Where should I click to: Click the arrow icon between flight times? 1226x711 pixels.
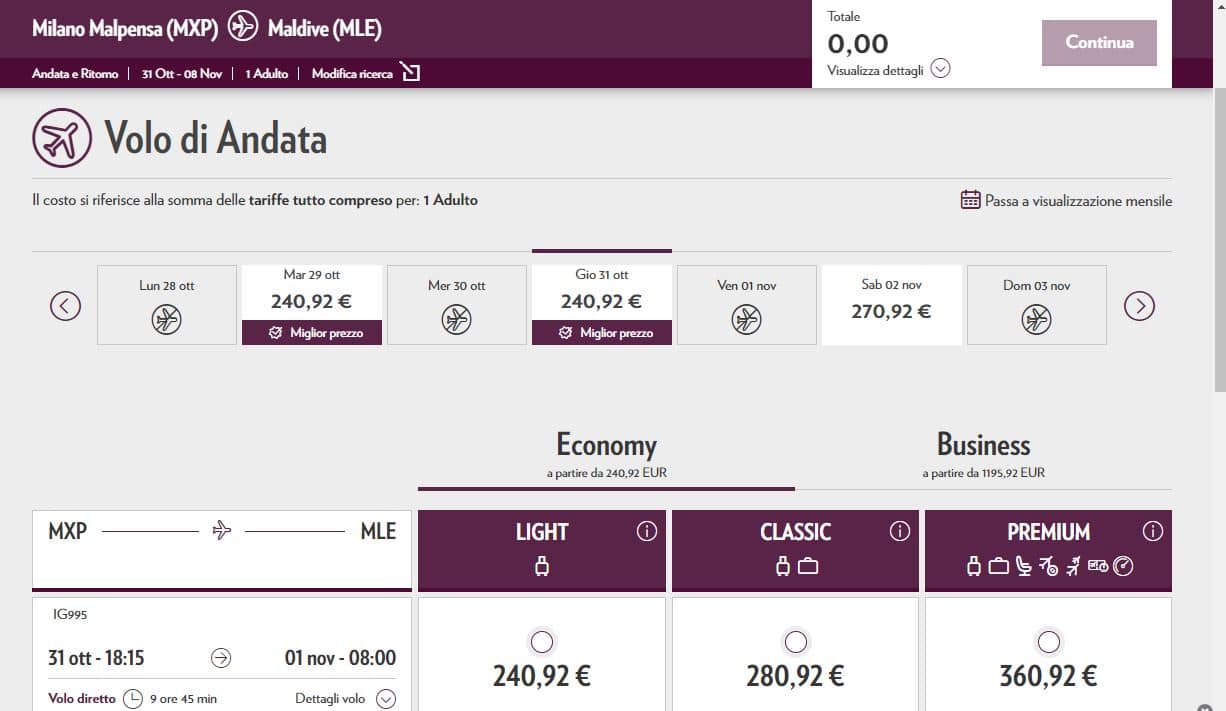pos(221,658)
